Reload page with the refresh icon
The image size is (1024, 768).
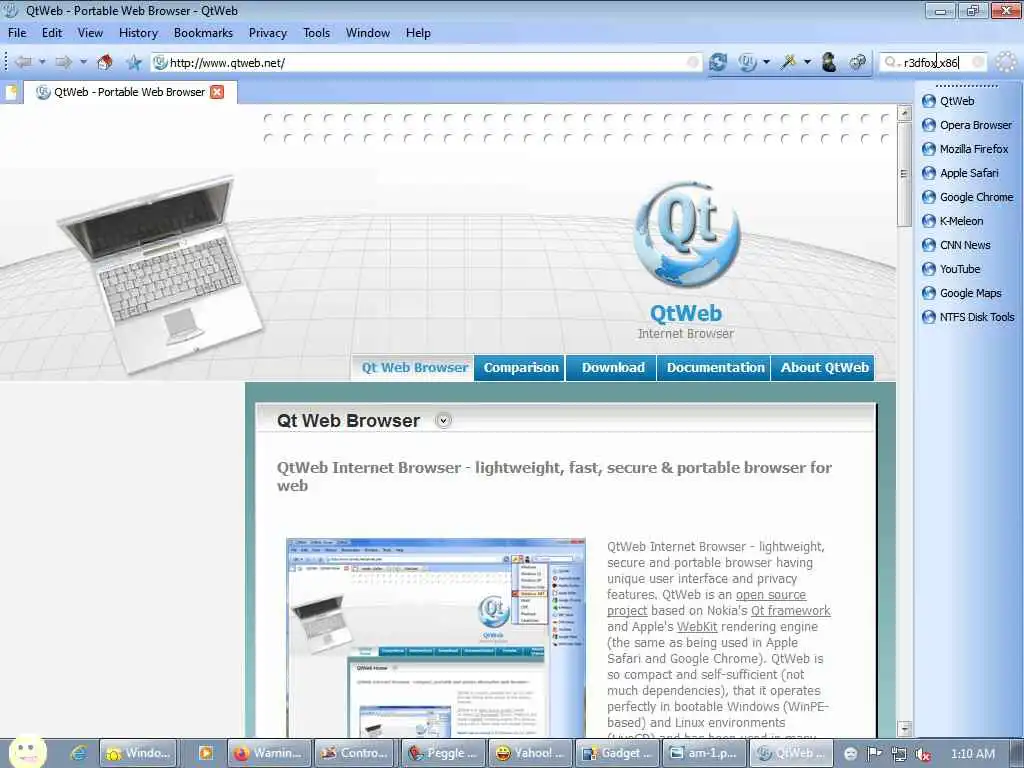[718, 63]
